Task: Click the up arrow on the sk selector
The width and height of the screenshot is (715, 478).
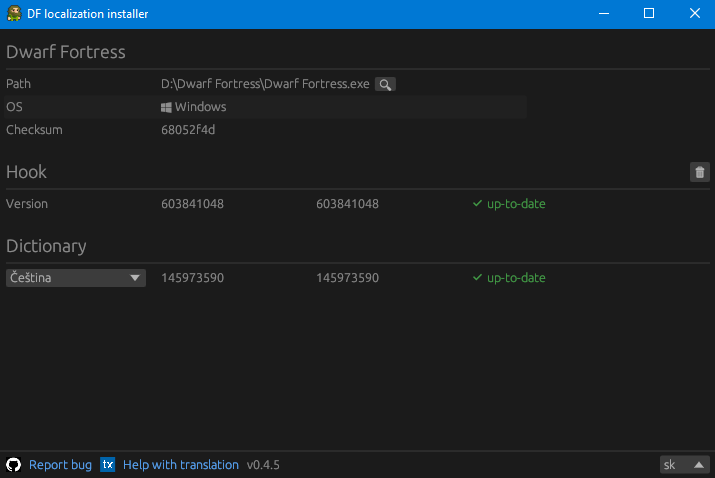Action: pos(698,465)
